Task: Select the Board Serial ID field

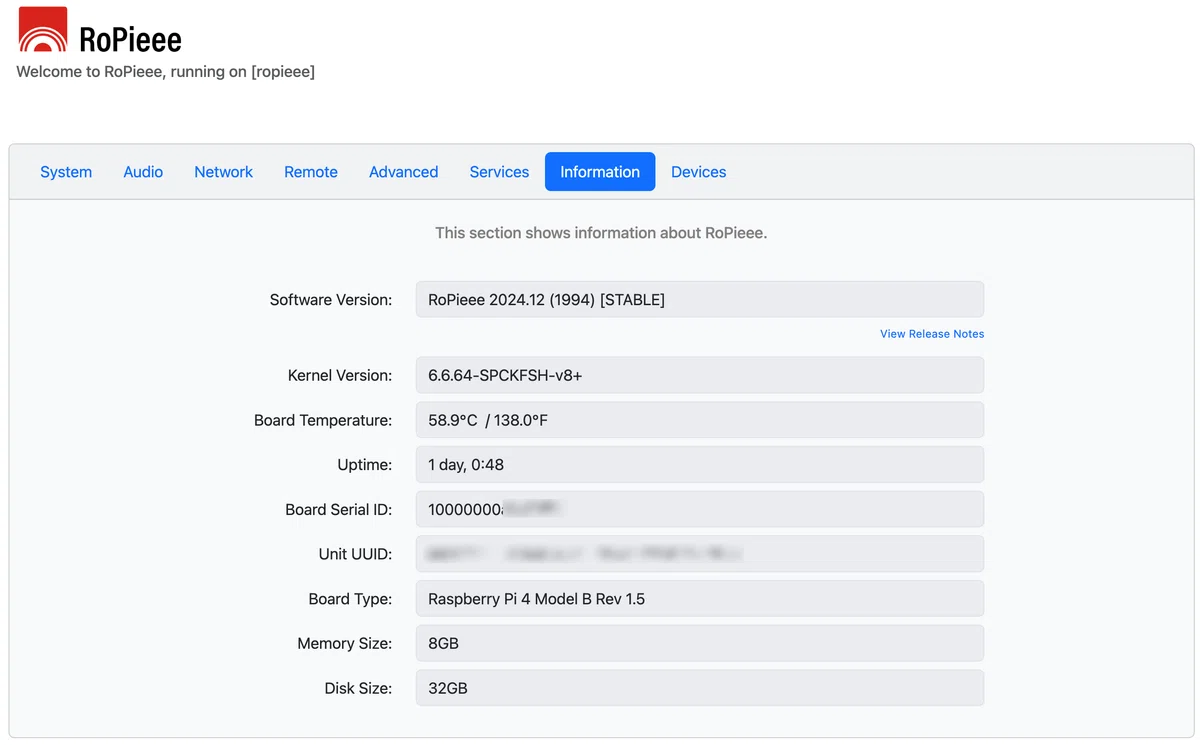Action: [x=700, y=509]
